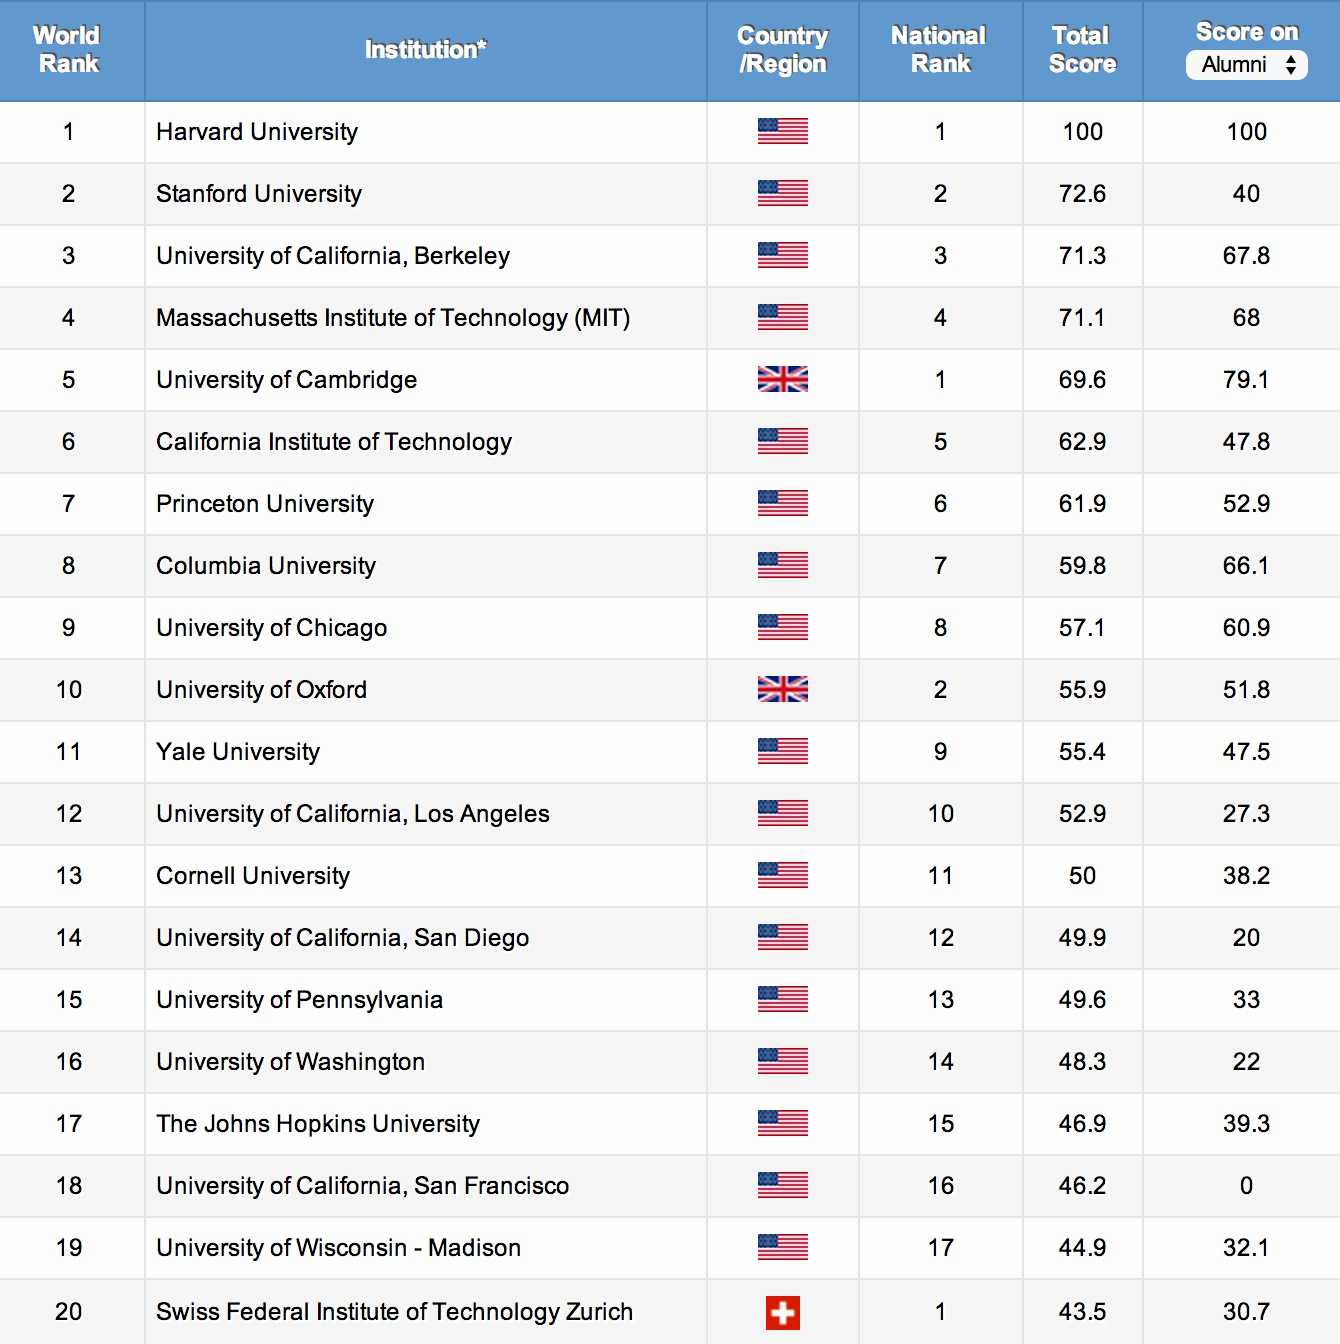1340x1344 pixels.
Task: Click the flag in the Yale University row
Action: (783, 751)
